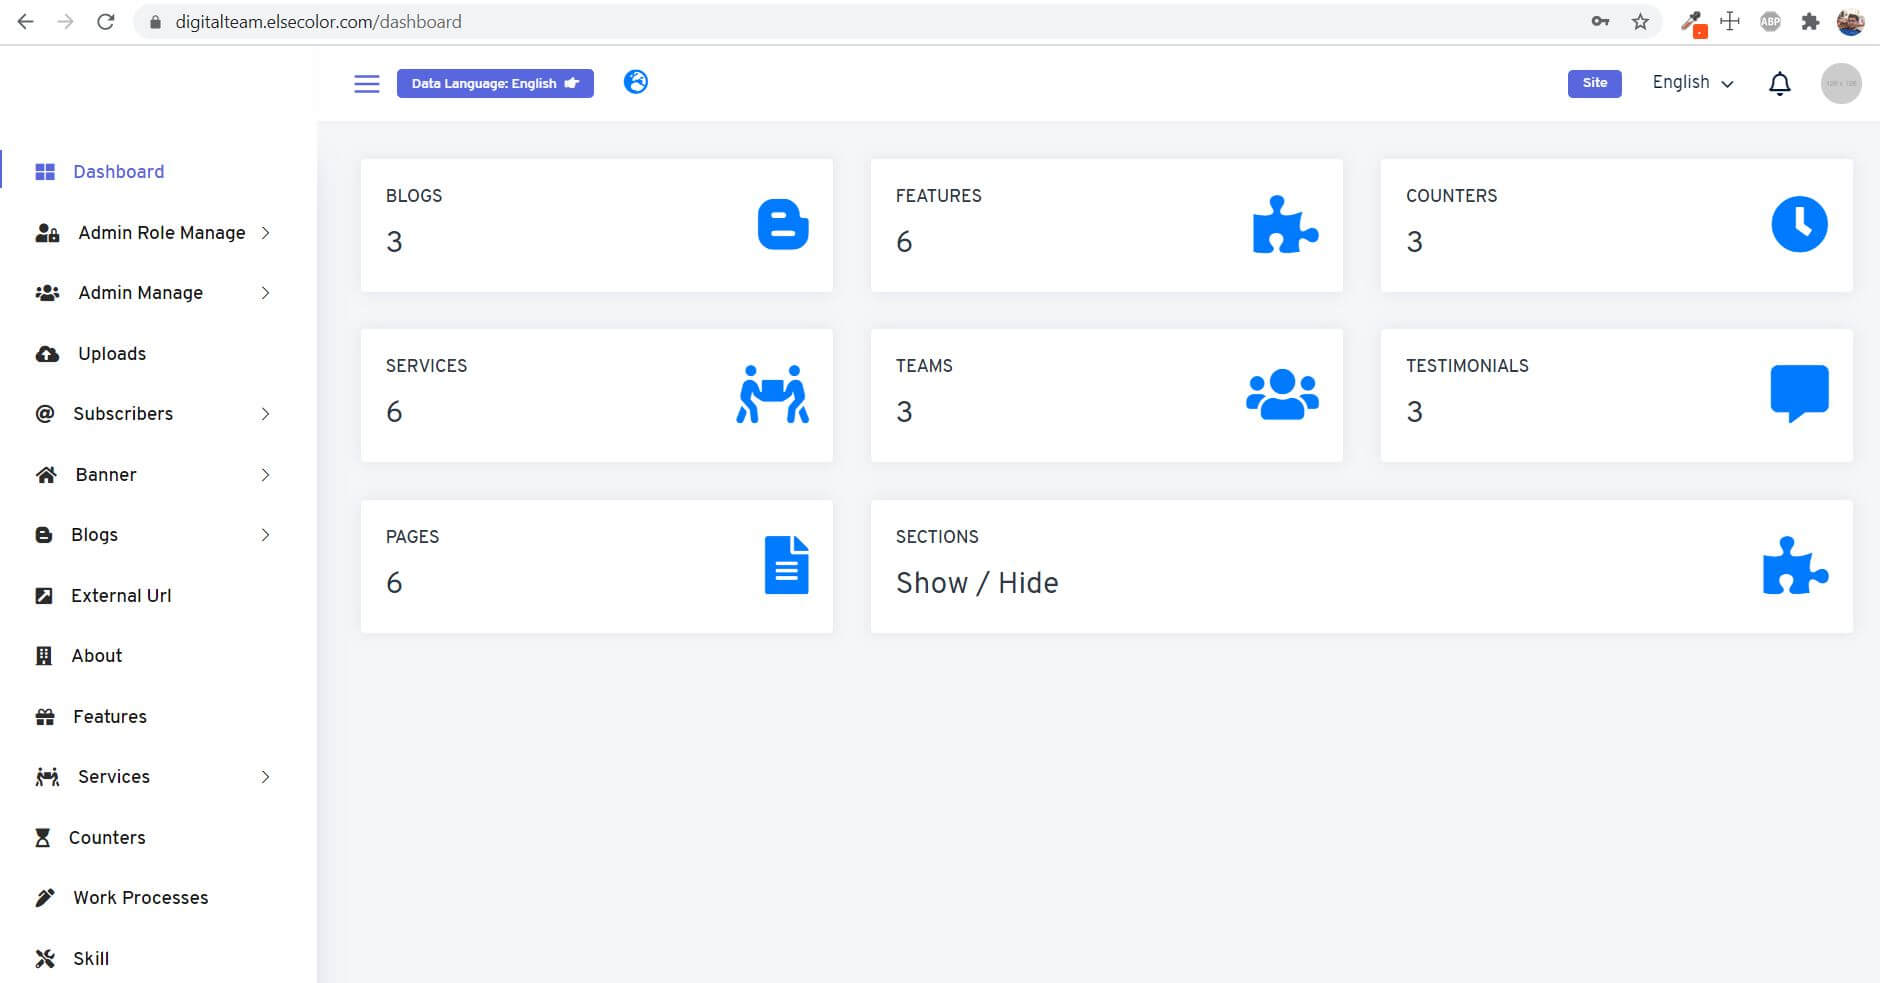
Task: Open the Teams card
Action: point(1106,394)
